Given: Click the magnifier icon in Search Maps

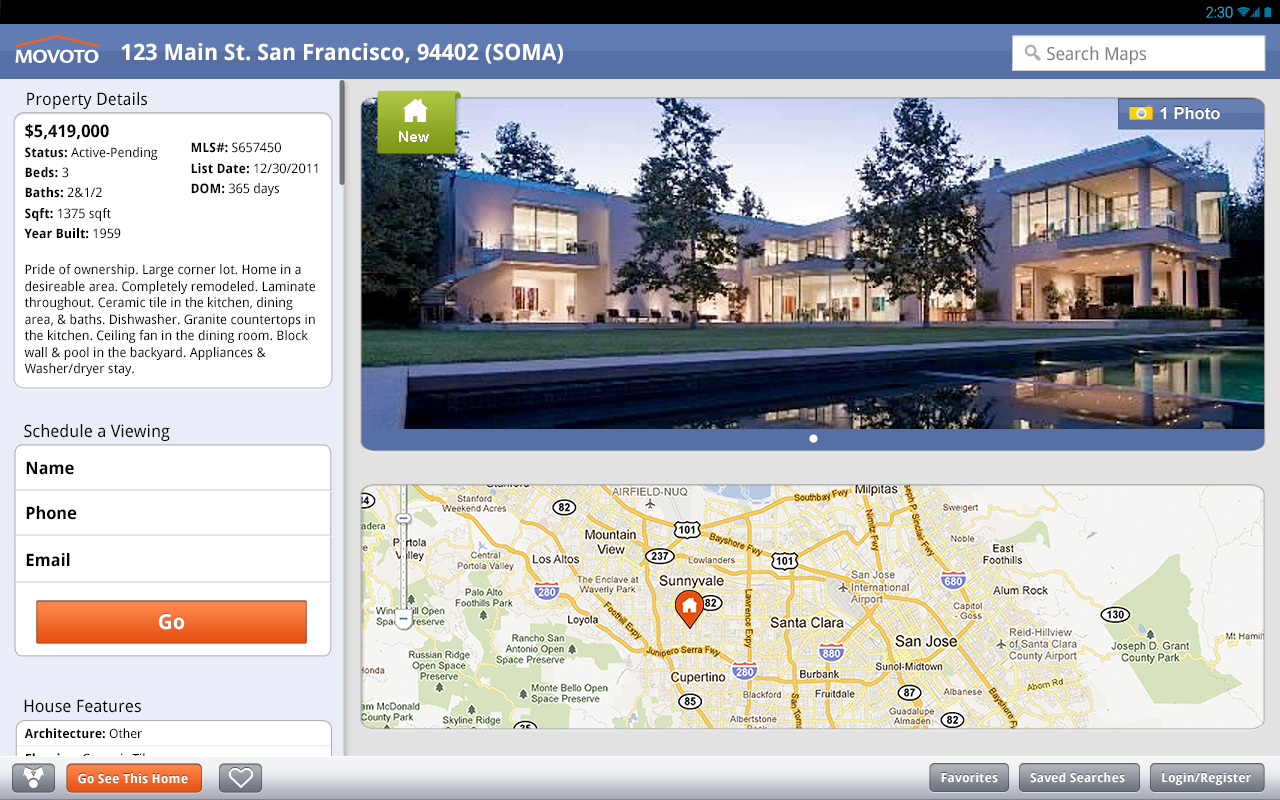Looking at the screenshot, I should pos(1031,53).
